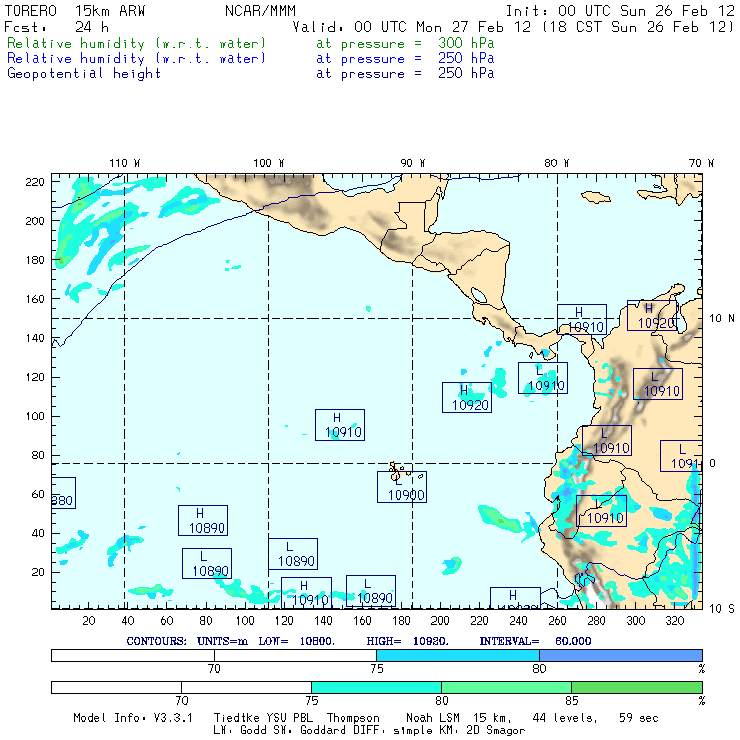The height and width of the screenshot is (740, 740).
Task: Click the 'H 10920' box over northern Venezuela
Action: click(652, 315)
